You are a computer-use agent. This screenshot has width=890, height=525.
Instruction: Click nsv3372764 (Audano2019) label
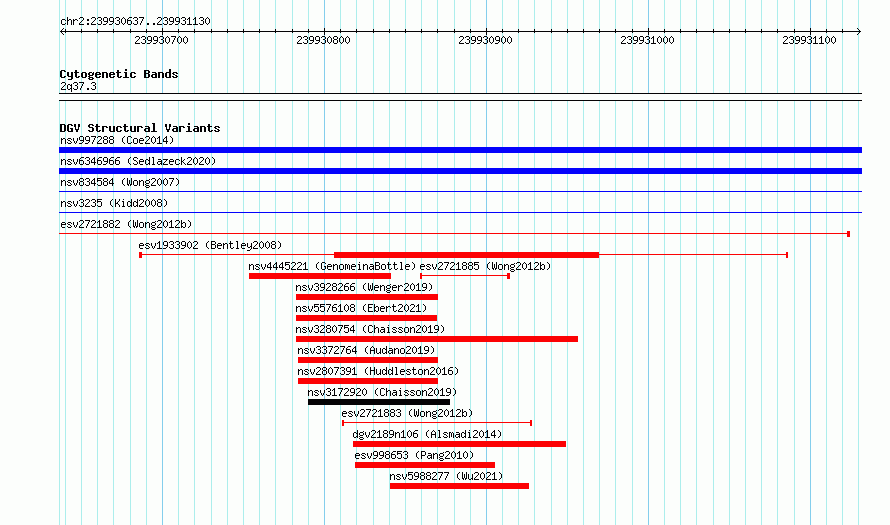coord(366,350)
